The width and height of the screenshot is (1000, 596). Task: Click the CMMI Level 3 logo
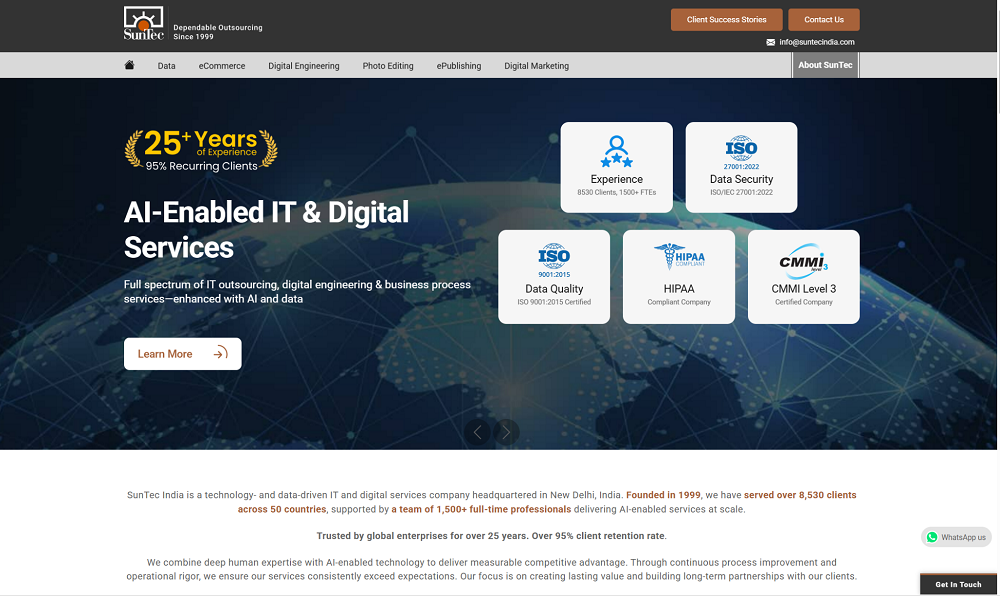tap(803, 261)
